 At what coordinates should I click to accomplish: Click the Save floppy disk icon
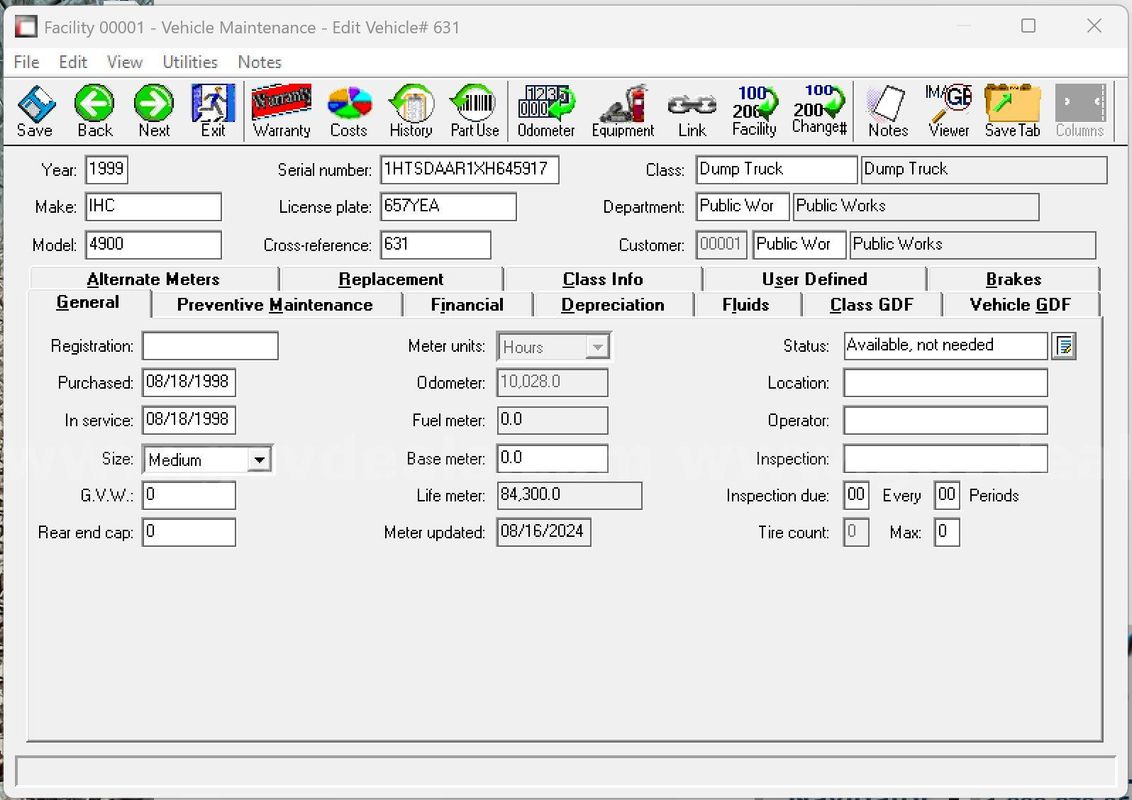pos(35,110)
